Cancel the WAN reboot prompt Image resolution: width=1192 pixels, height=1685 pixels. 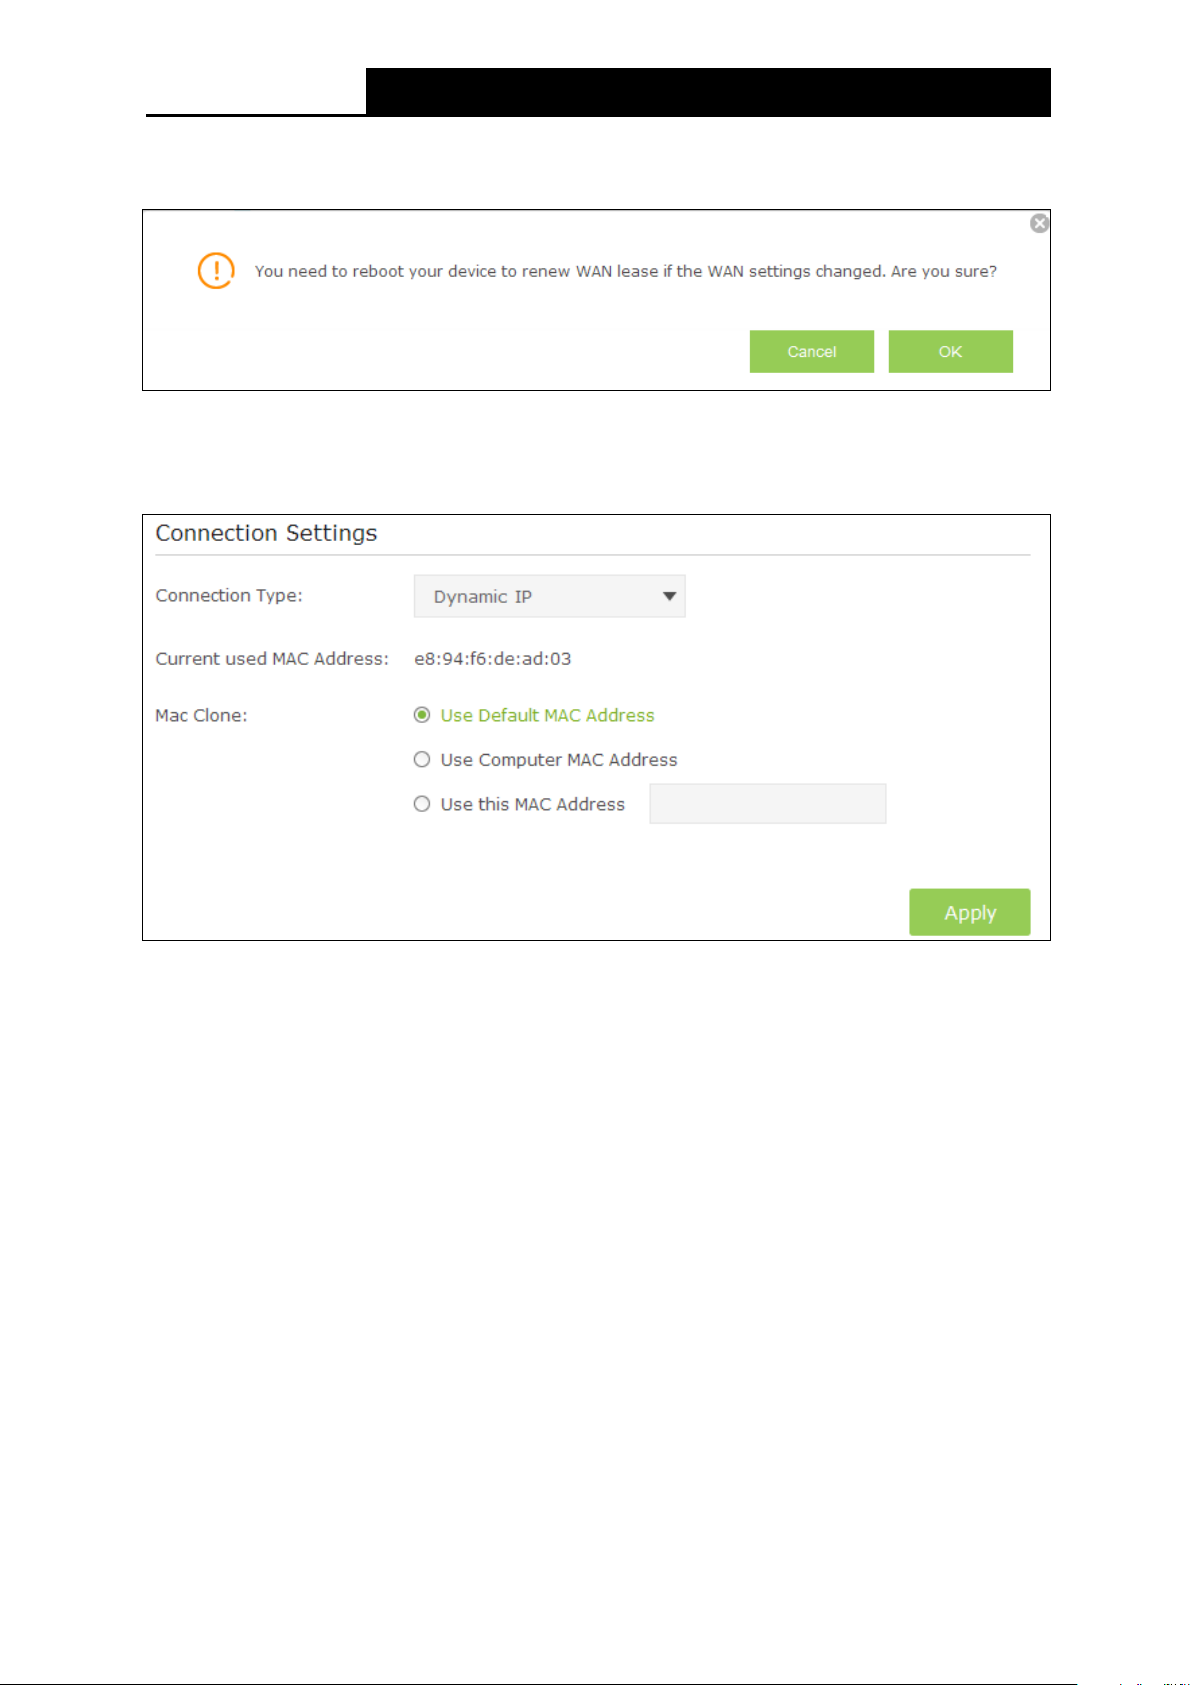[x=811, y=351]
